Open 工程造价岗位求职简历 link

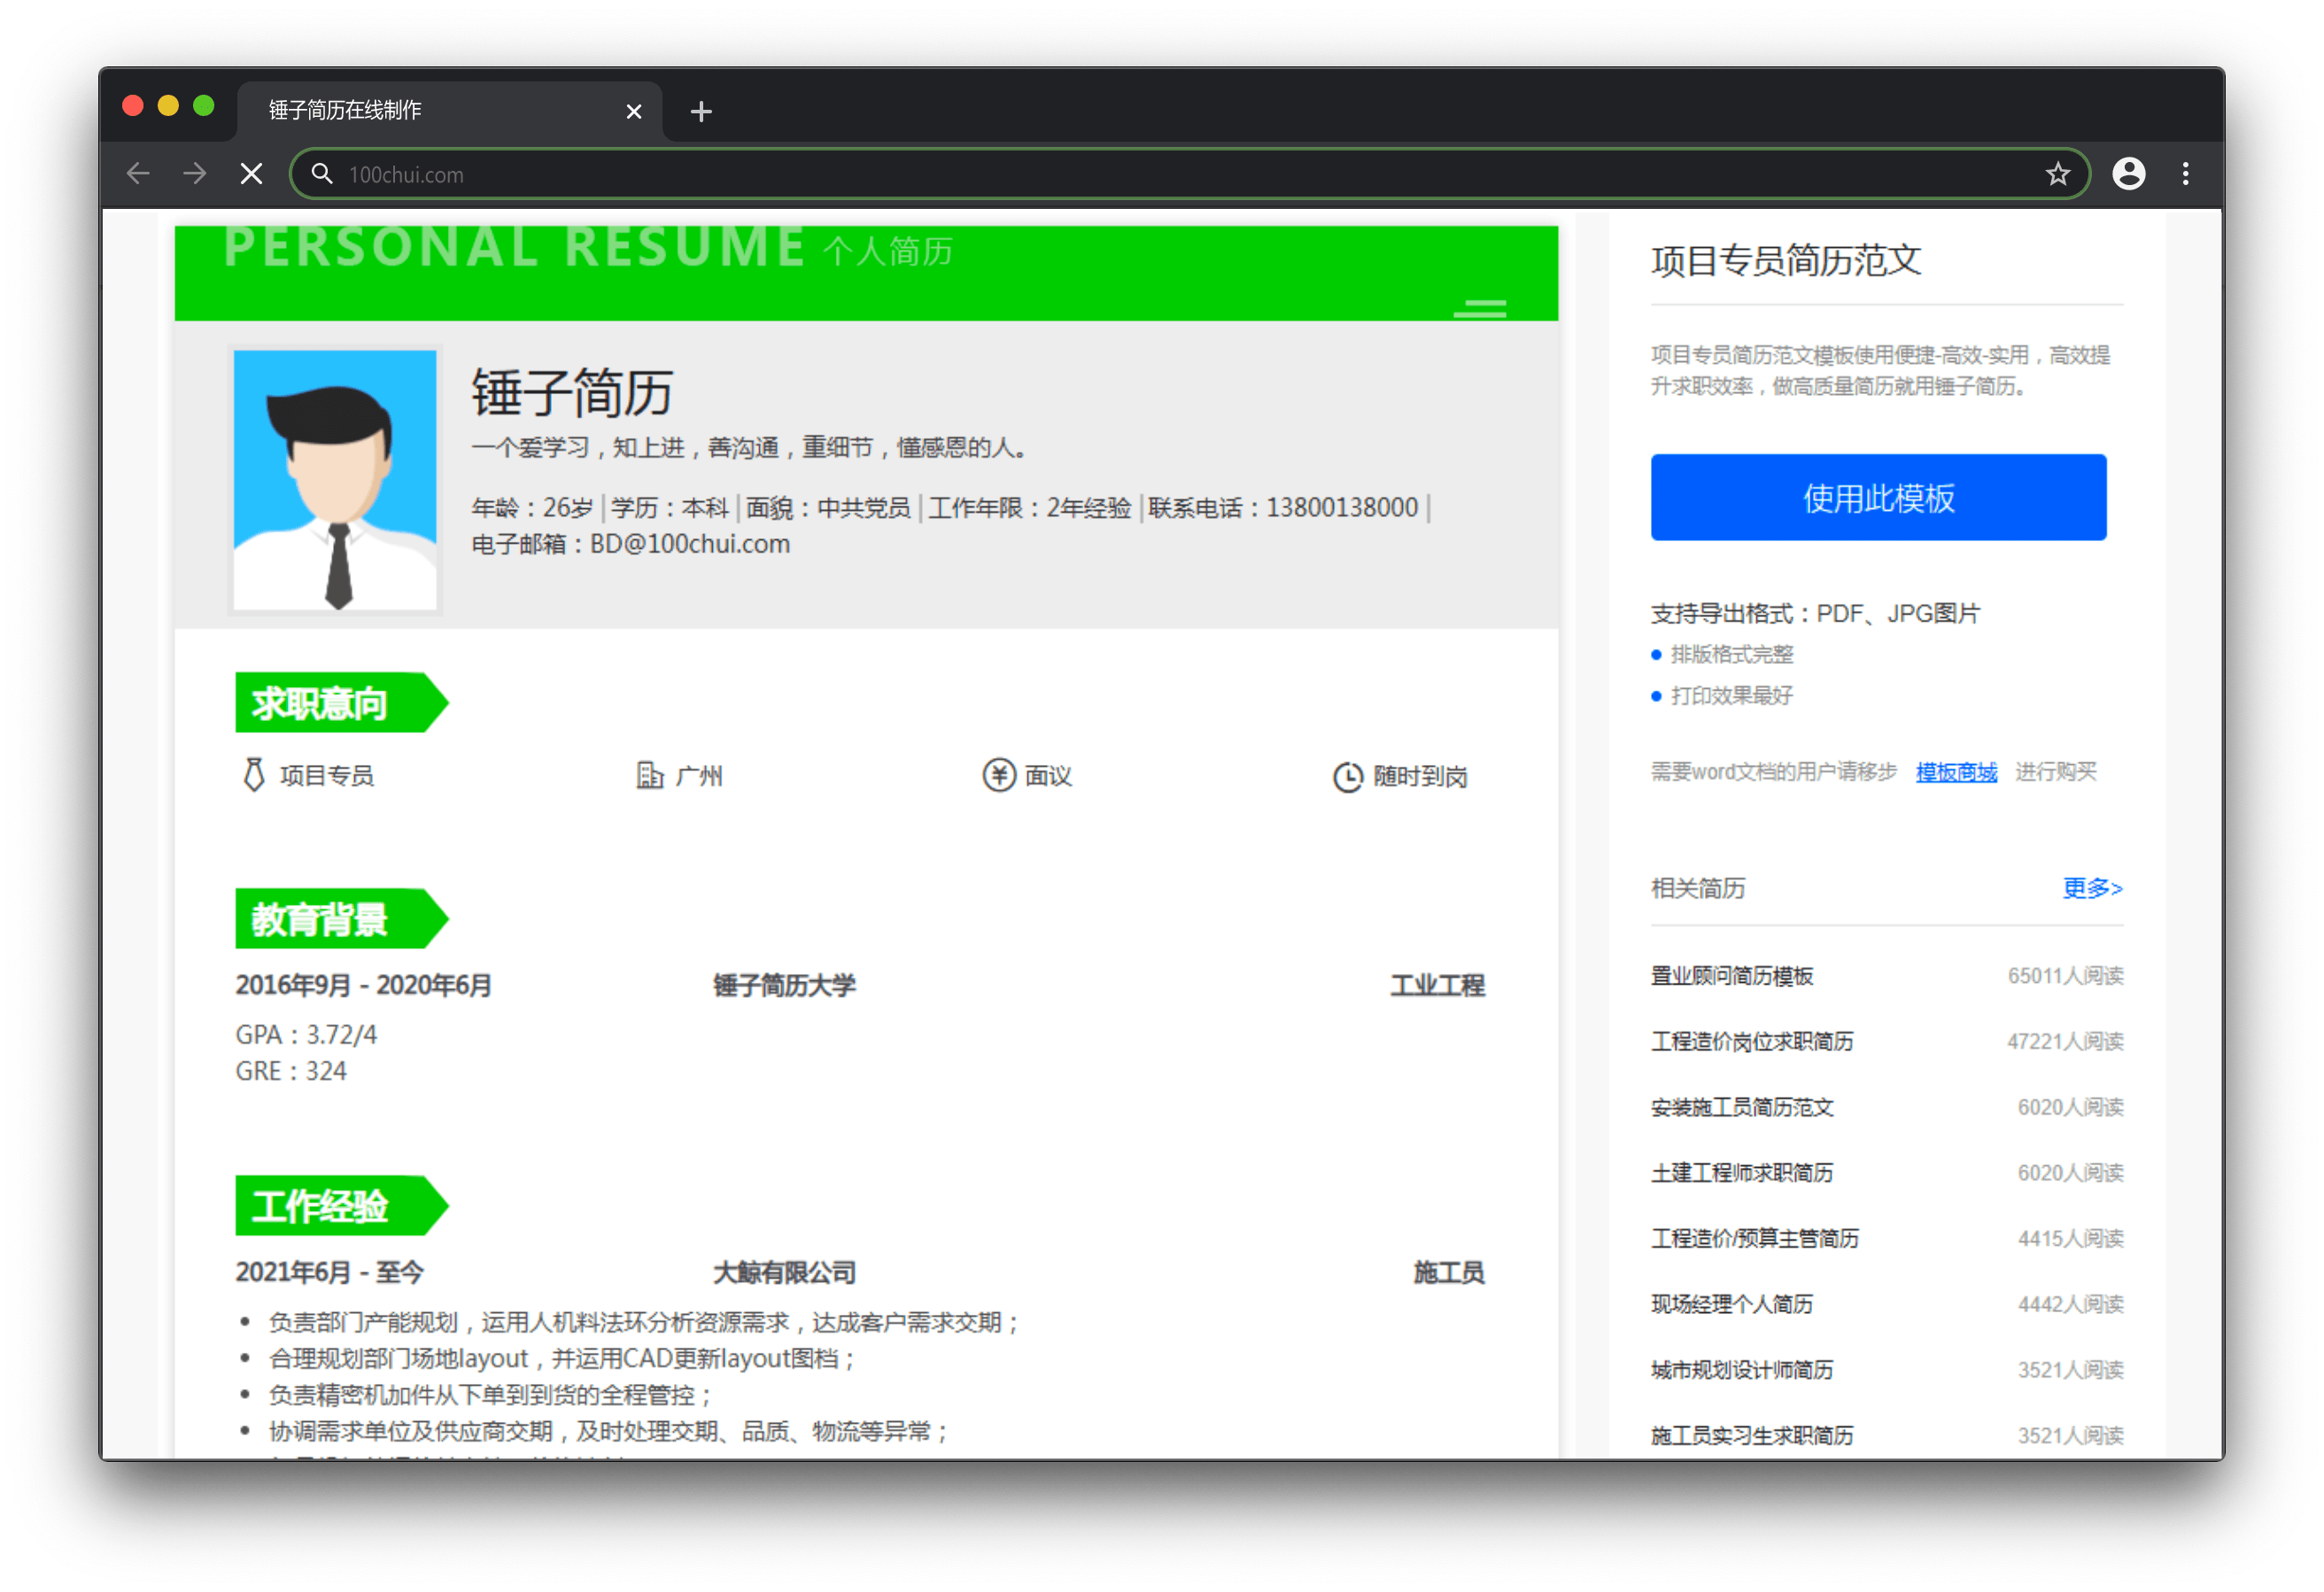click(1751, 1042)
